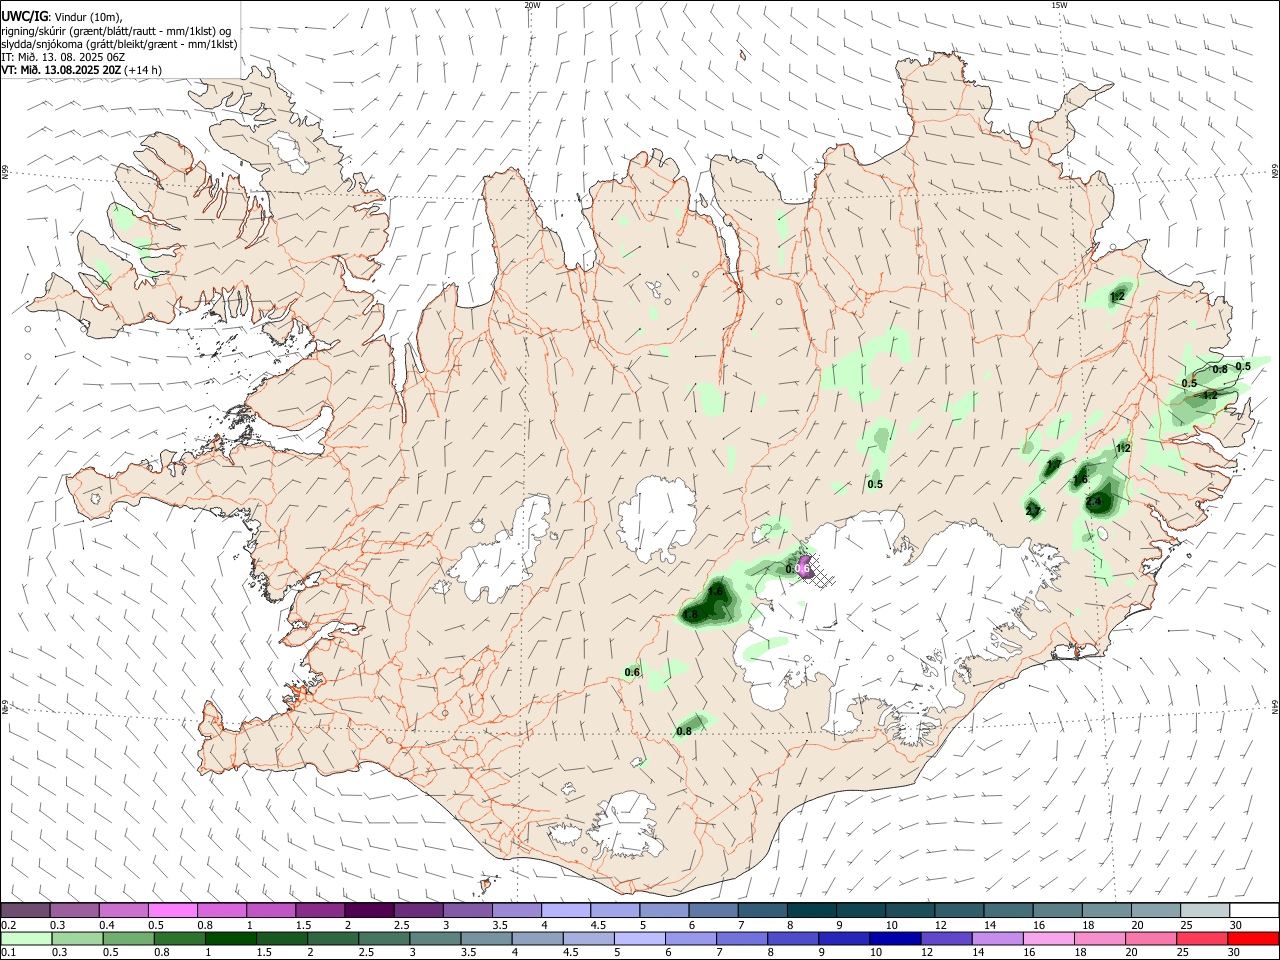Viewport: 1280px width, 960px height.
Task: Pick the pink-red bottom-row swatch at 25
Action: [1201, 938]
